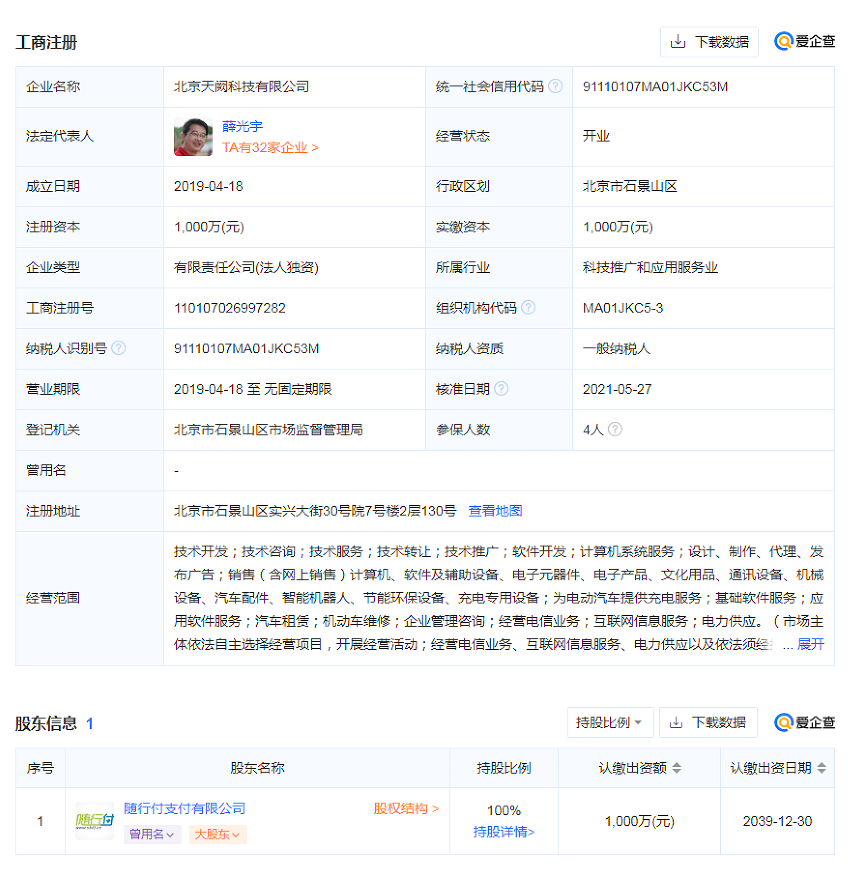Select 纳税人资质 value 一般纳税人
This screenshot has width=848, height=871.
coord(616,348)
